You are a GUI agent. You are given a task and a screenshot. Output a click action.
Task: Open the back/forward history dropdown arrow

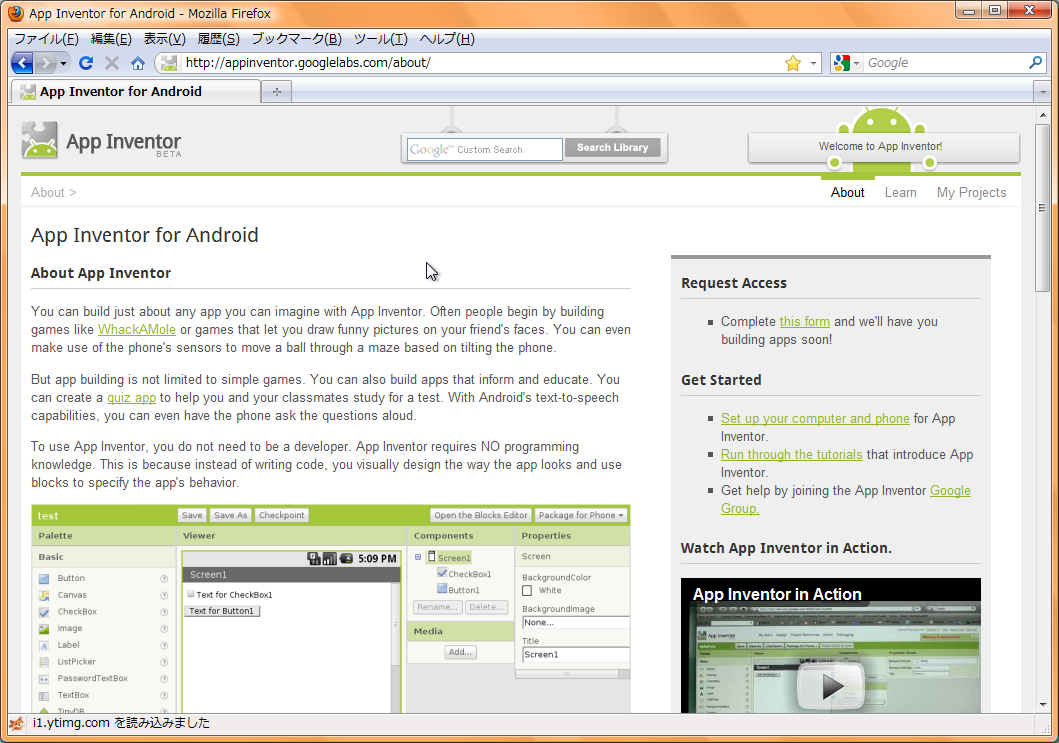click(x=63, y=63)
